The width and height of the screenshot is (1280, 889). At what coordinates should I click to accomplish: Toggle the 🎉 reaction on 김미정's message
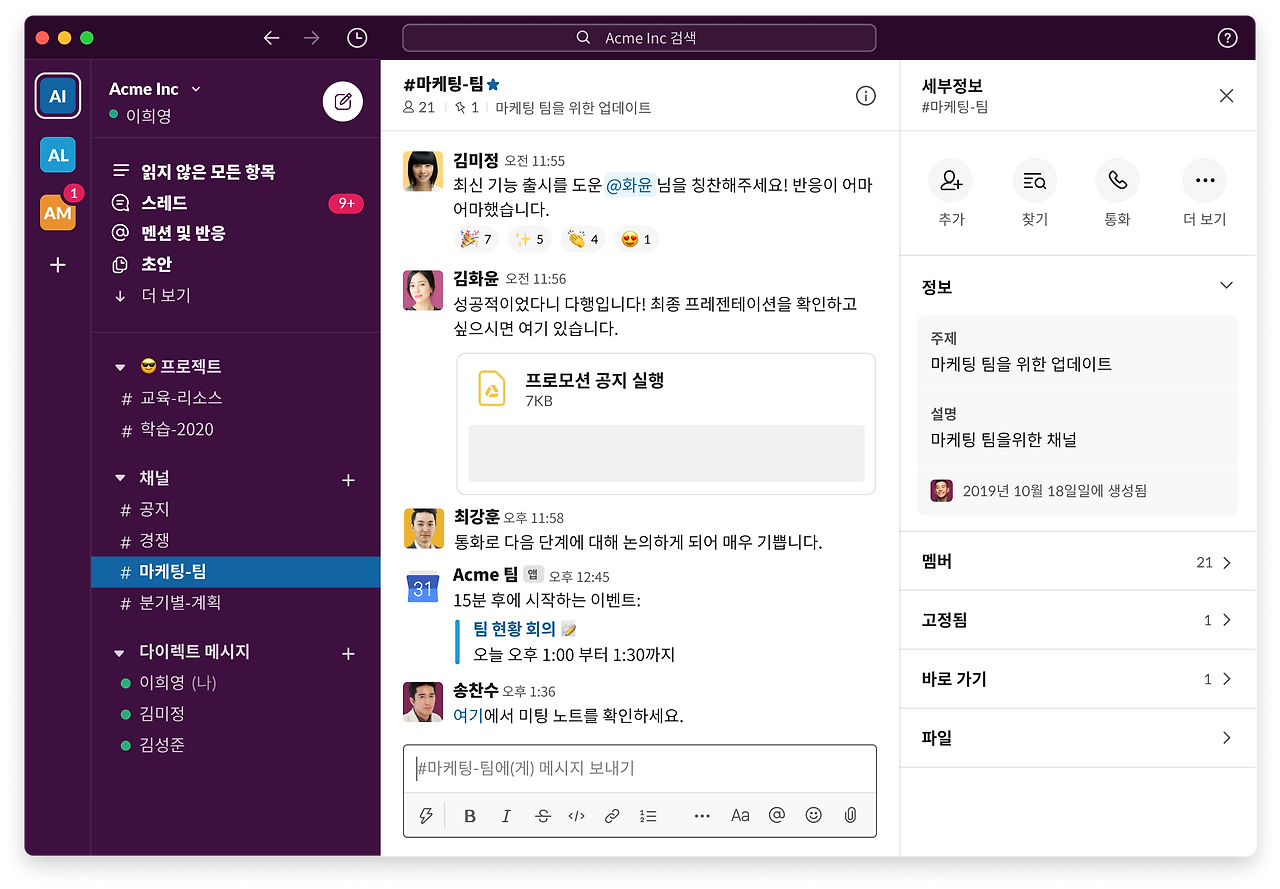476,239
